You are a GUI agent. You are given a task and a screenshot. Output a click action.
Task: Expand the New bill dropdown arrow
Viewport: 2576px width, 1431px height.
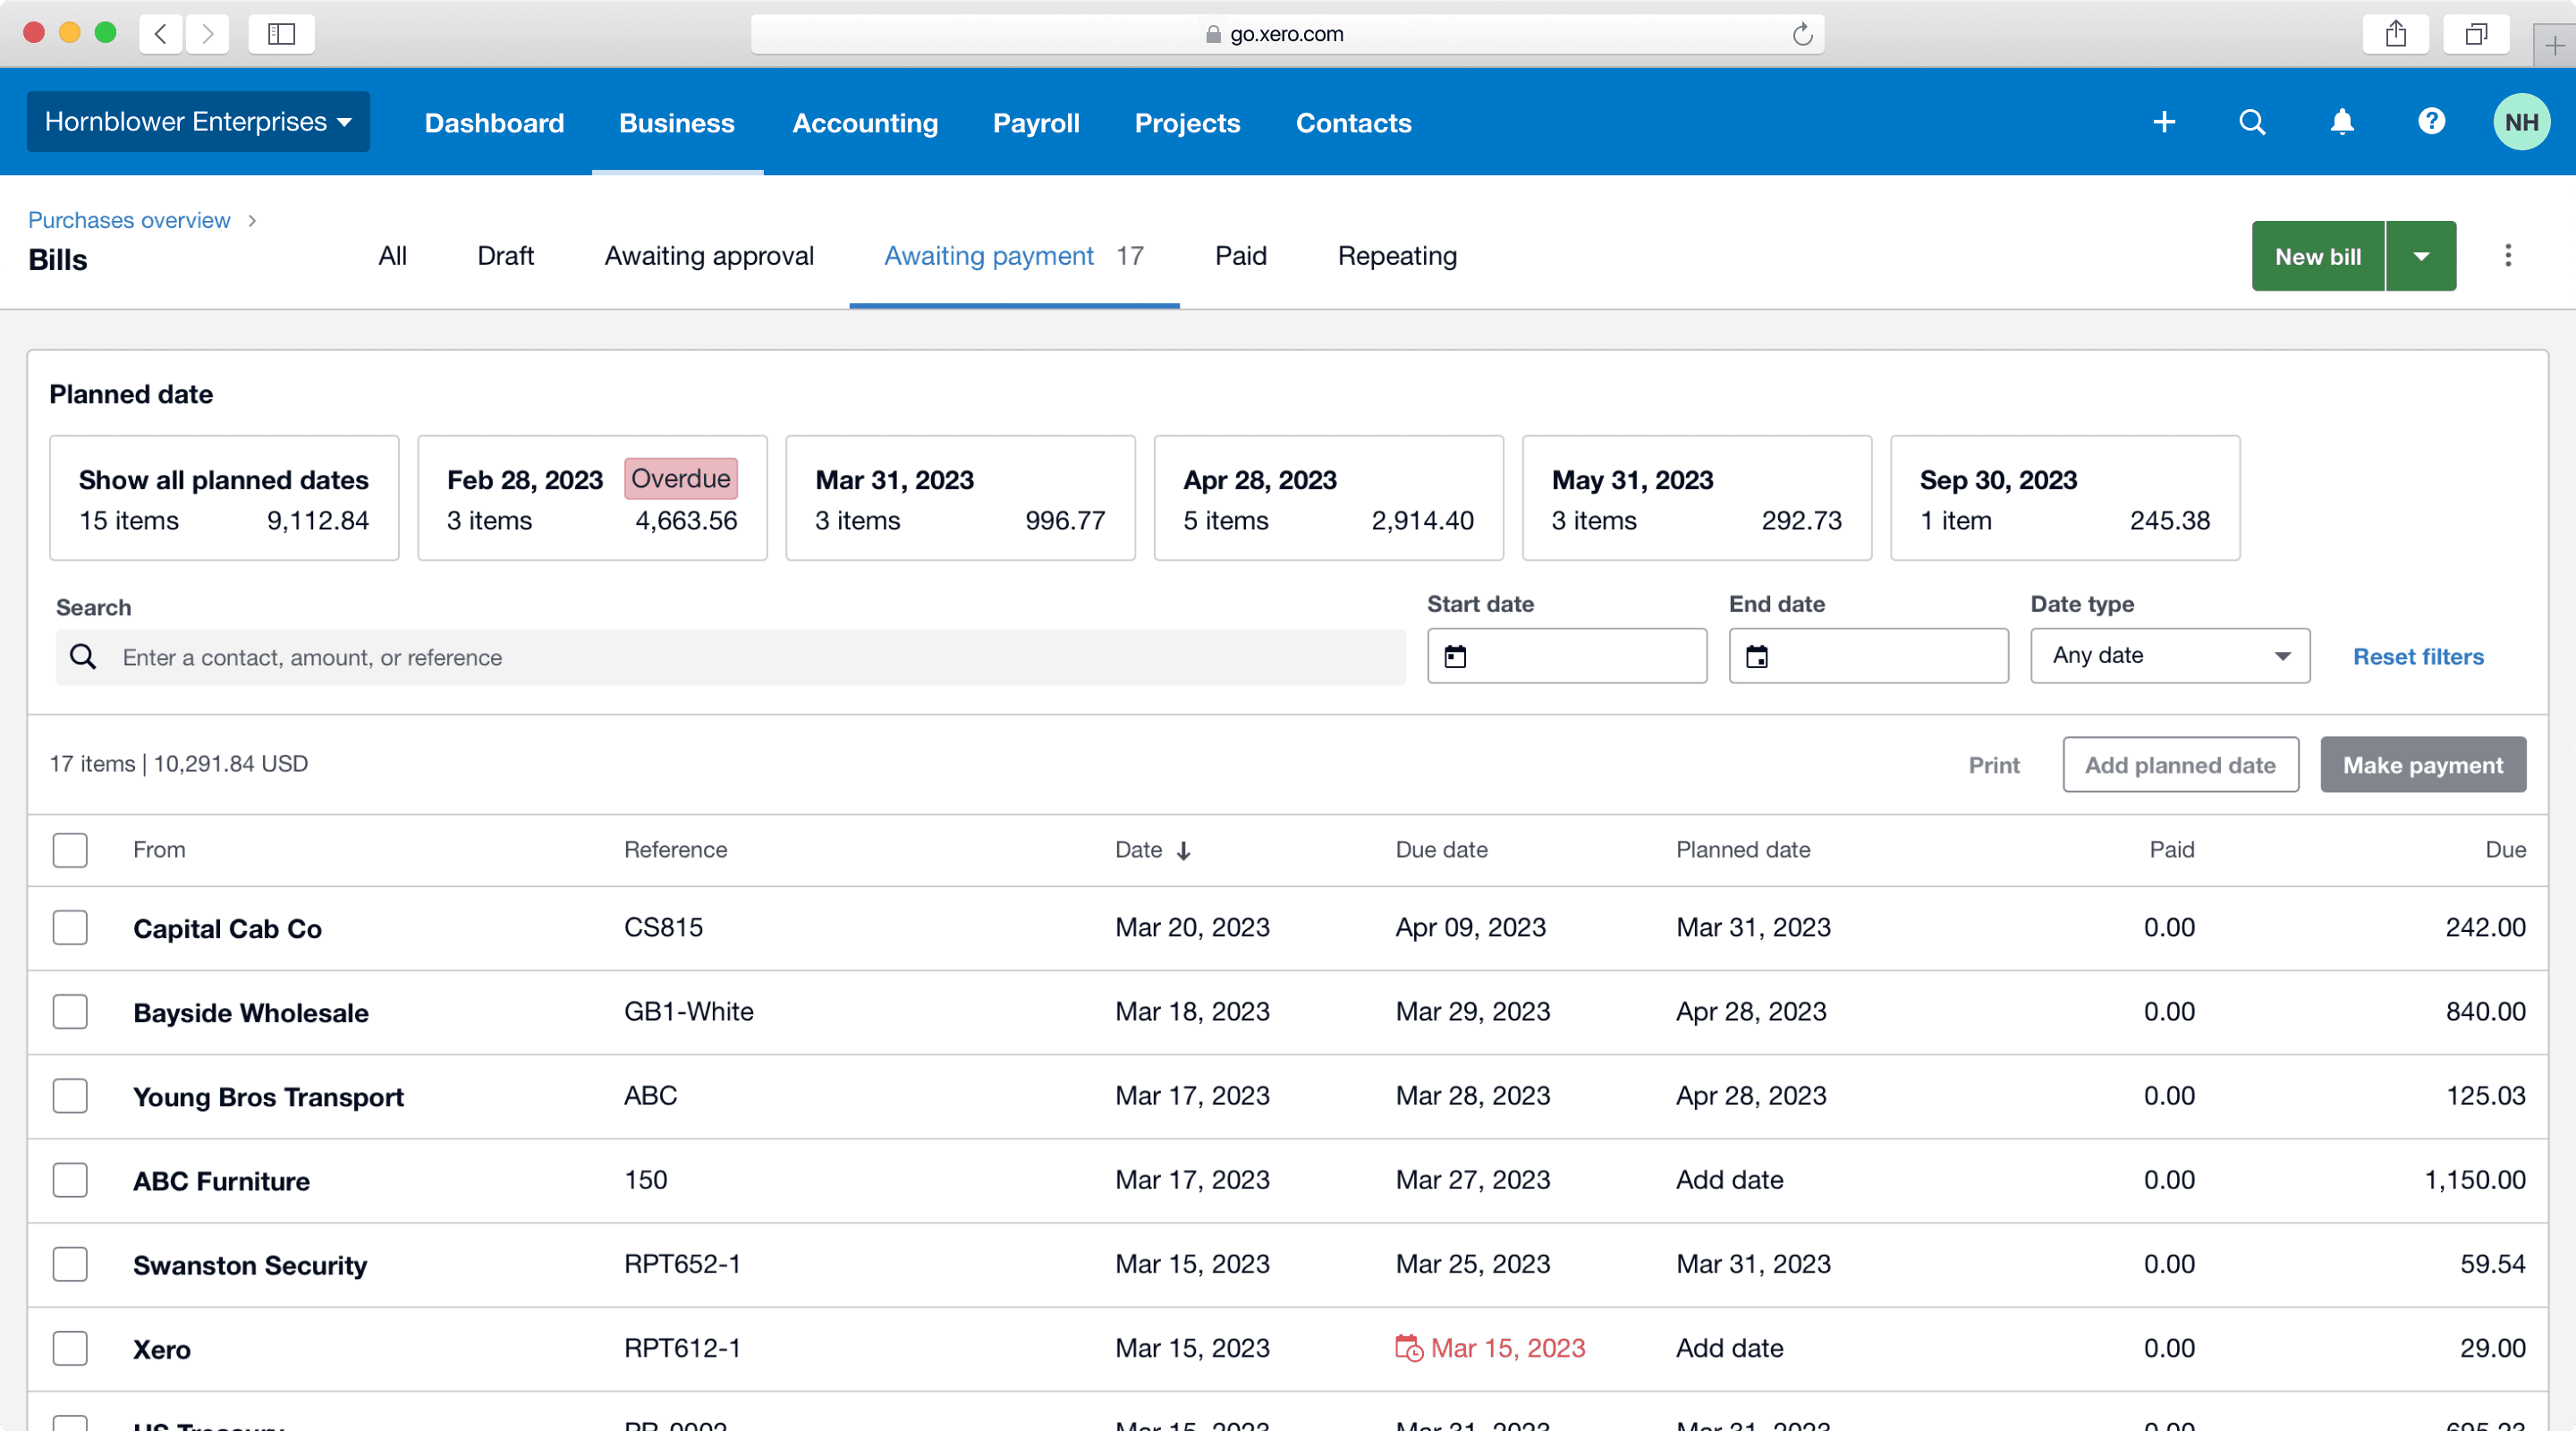[2421, 256]
